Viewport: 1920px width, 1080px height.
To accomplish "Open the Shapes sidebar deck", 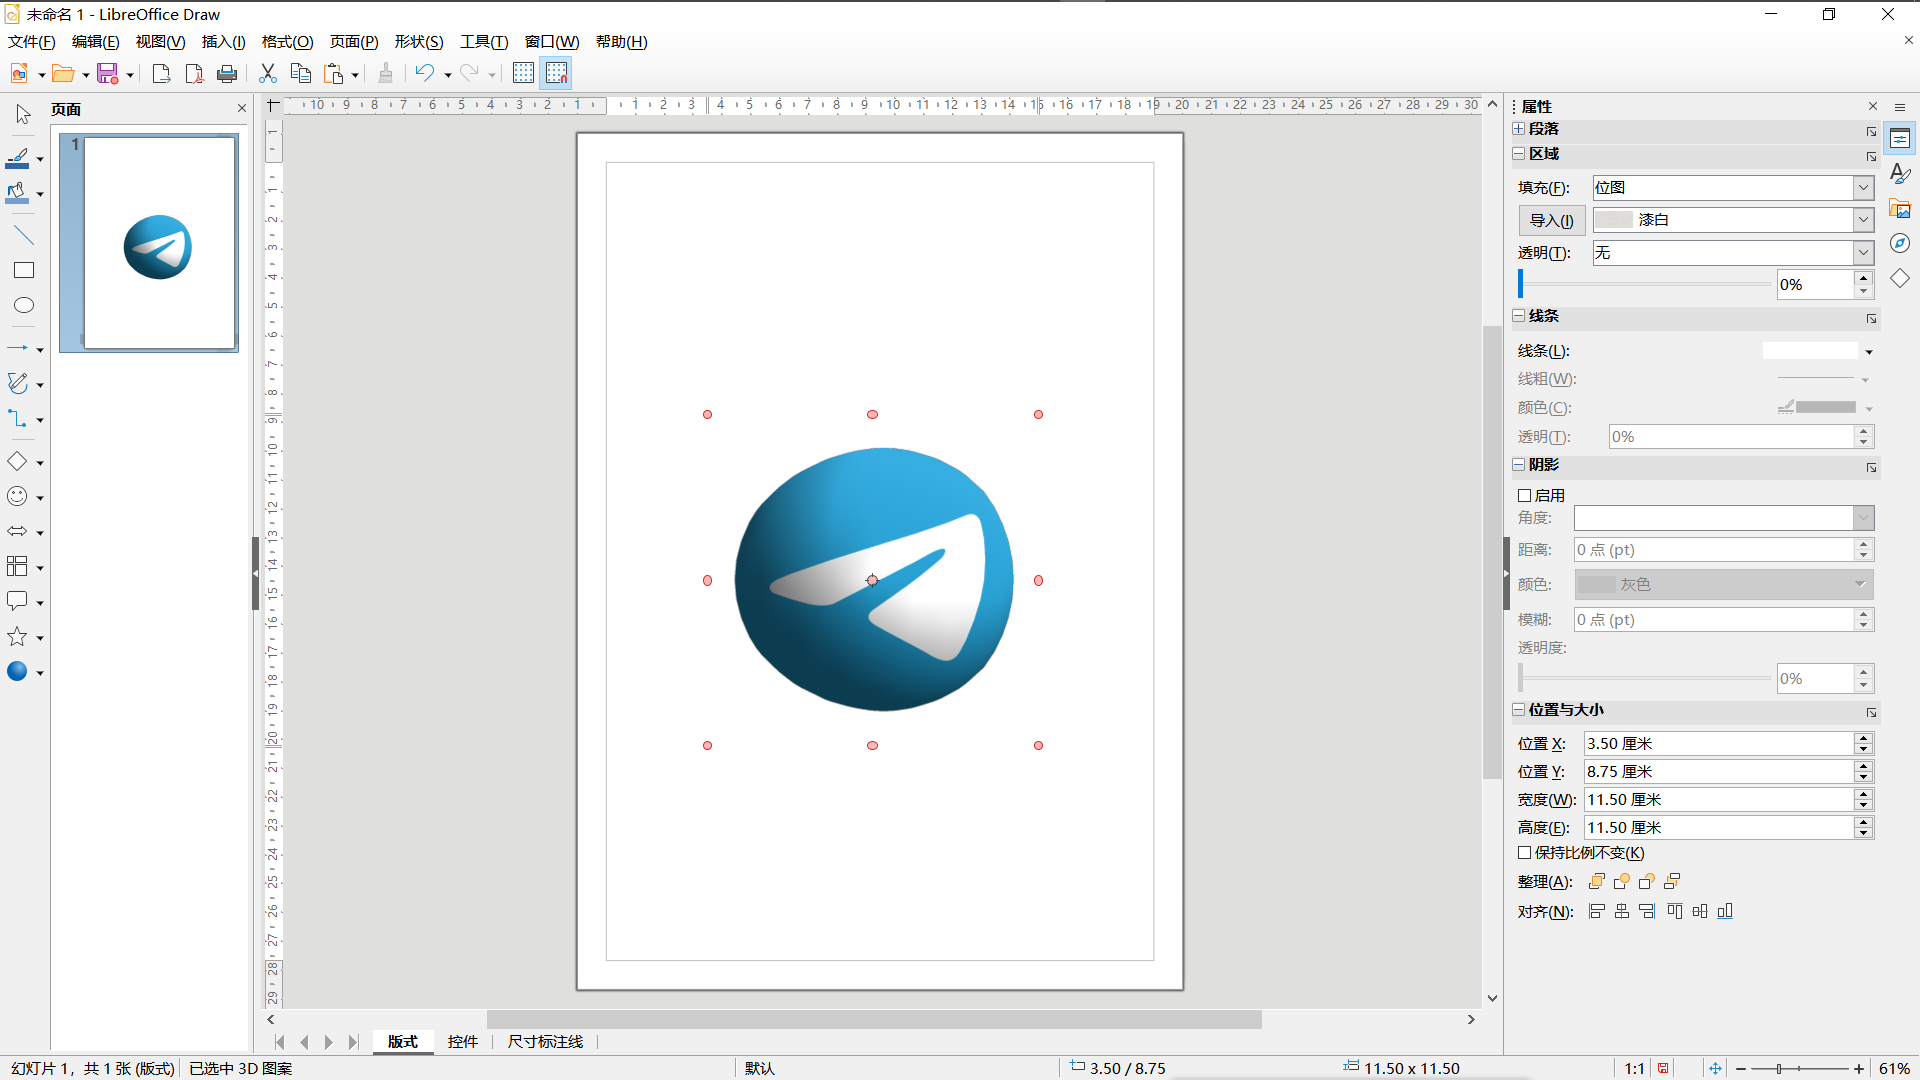I will [x=1900, y=279].
